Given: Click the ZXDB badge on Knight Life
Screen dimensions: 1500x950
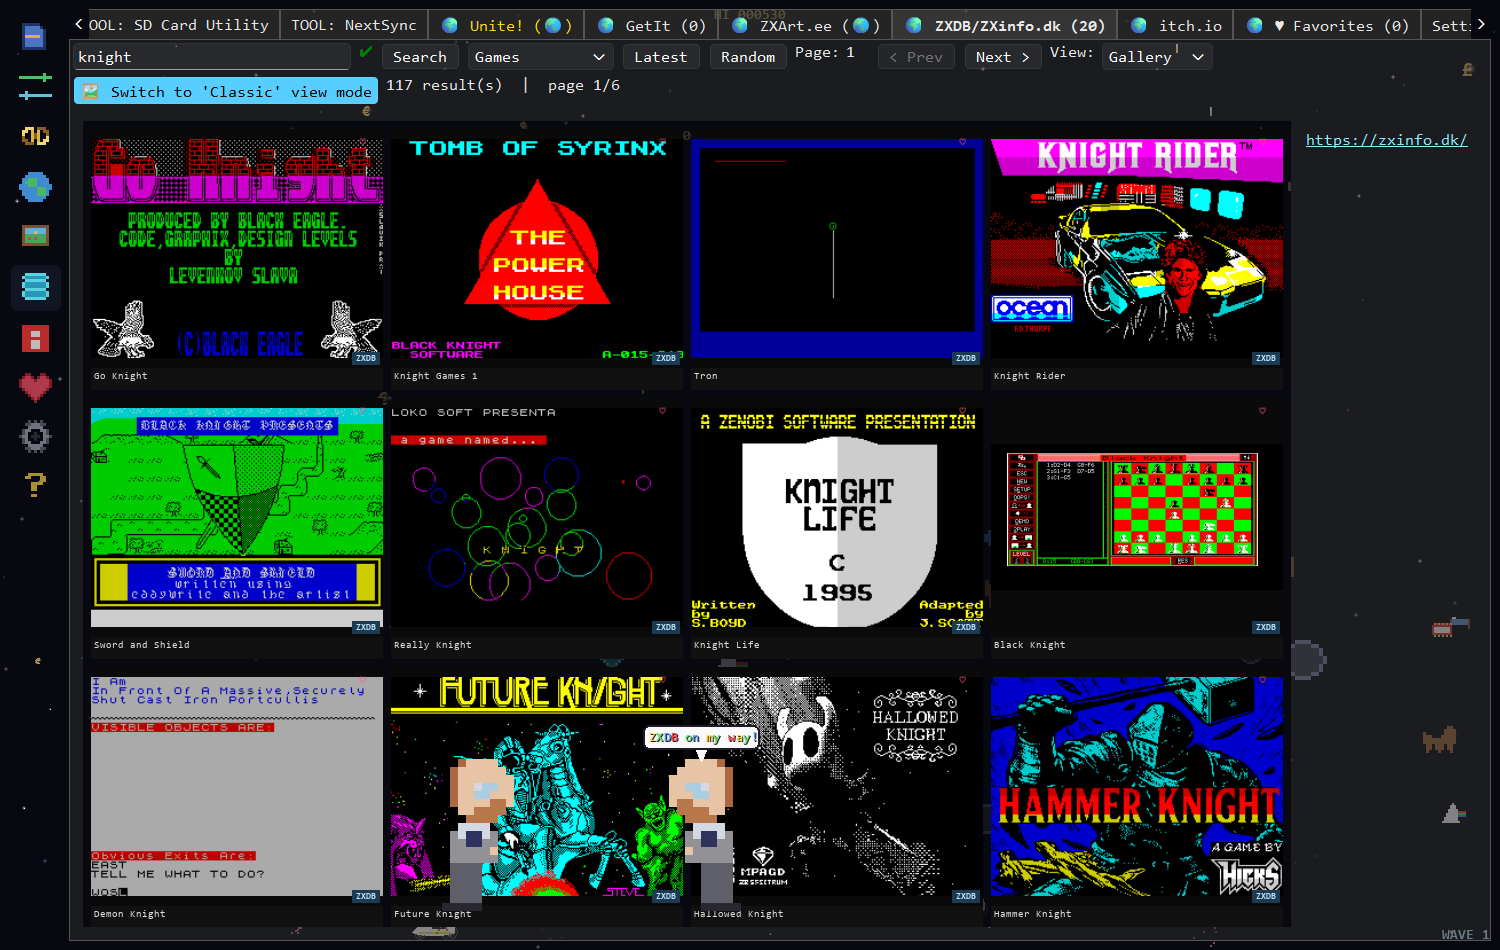Looking at the screenshot, I should coord(966,627).
